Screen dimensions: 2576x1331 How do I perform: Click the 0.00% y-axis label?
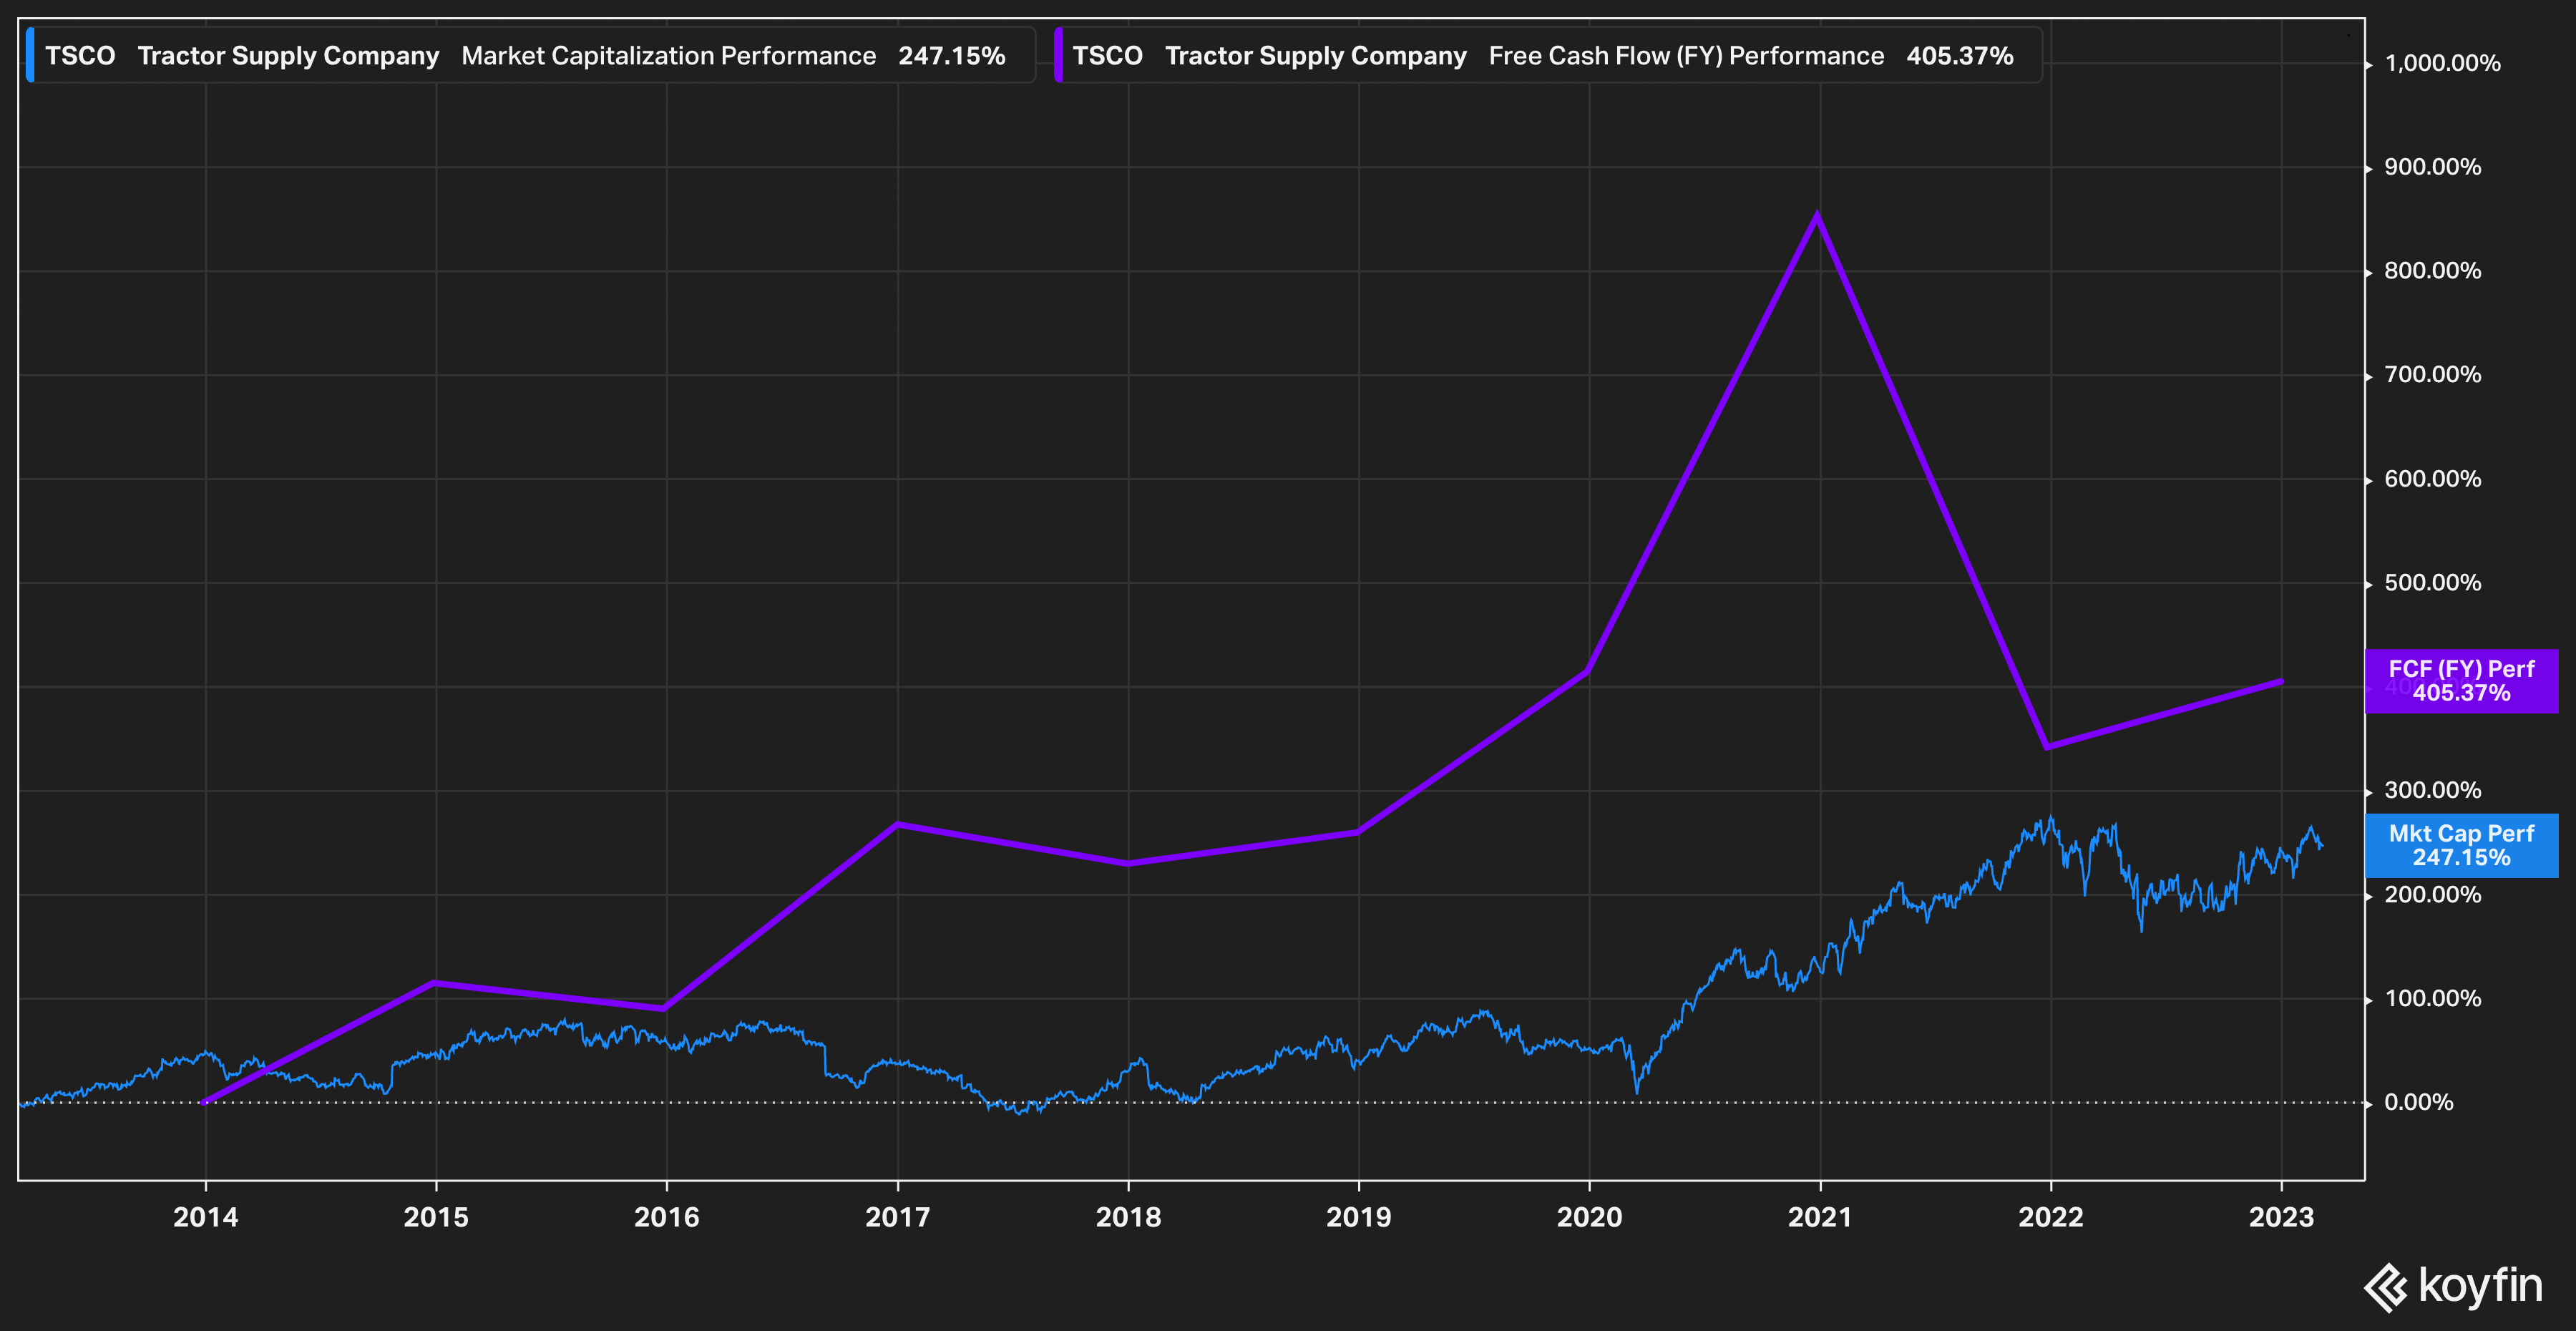2418,1103
